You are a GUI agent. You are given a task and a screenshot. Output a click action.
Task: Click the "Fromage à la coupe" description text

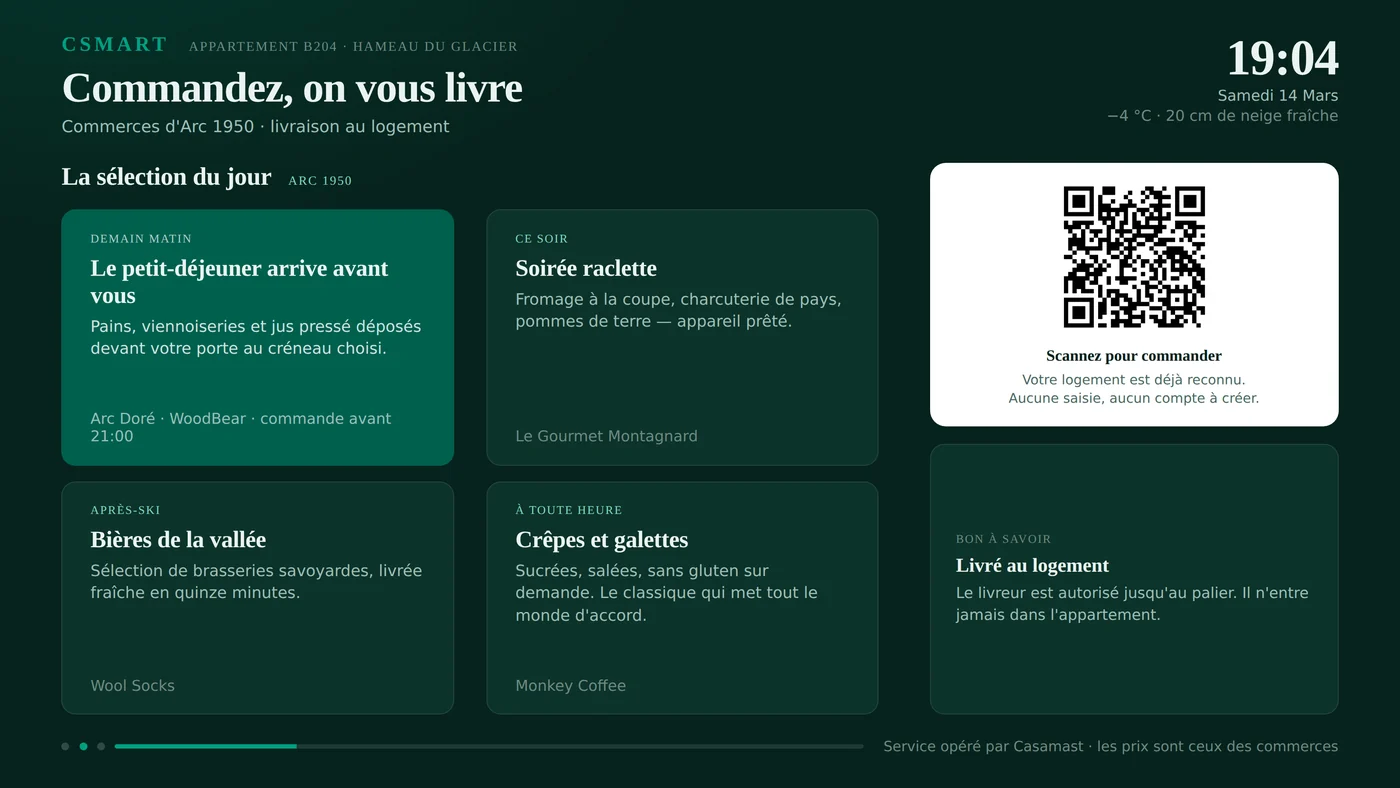point(678,311)
